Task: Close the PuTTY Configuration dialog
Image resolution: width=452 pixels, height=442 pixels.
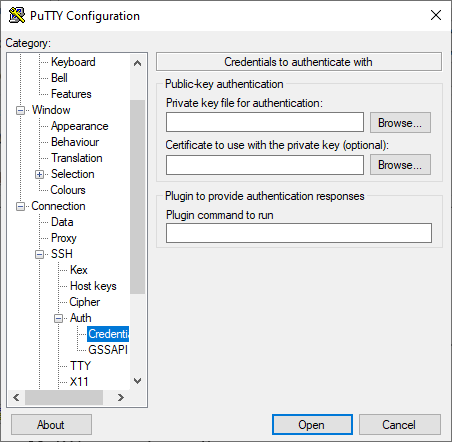Action: click(x=436, y=15)
